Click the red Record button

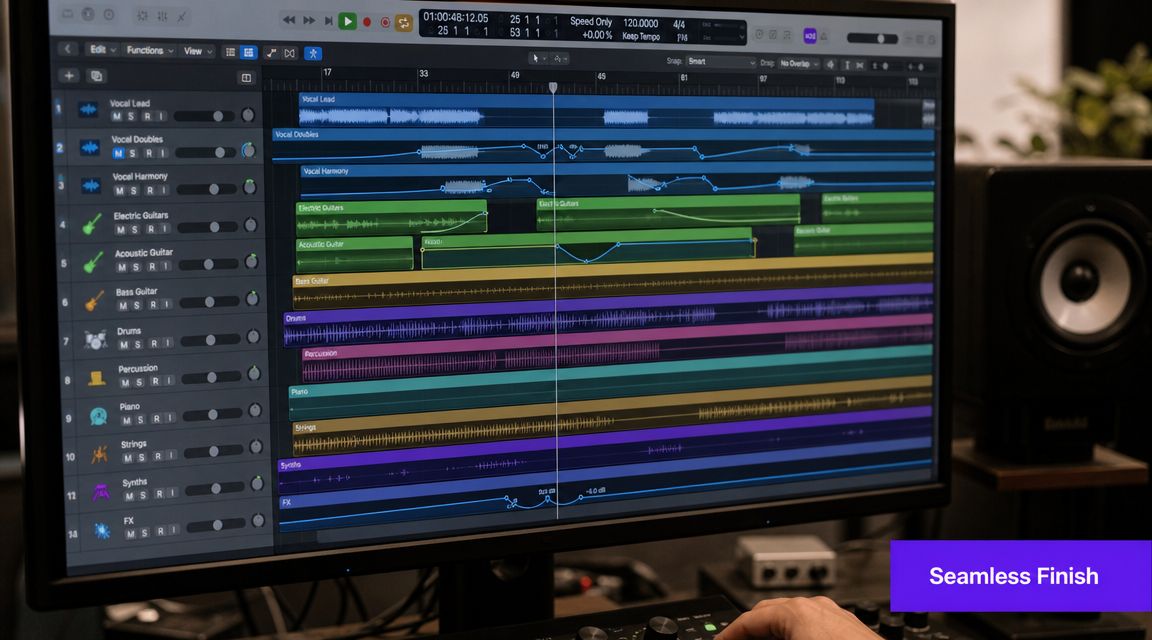click(x=367, y=22)
